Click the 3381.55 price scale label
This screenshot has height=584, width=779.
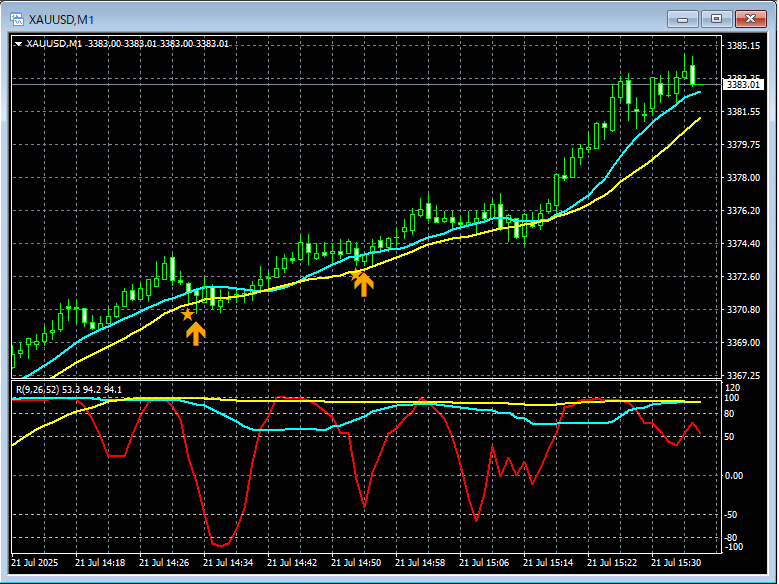click(743, 112)
